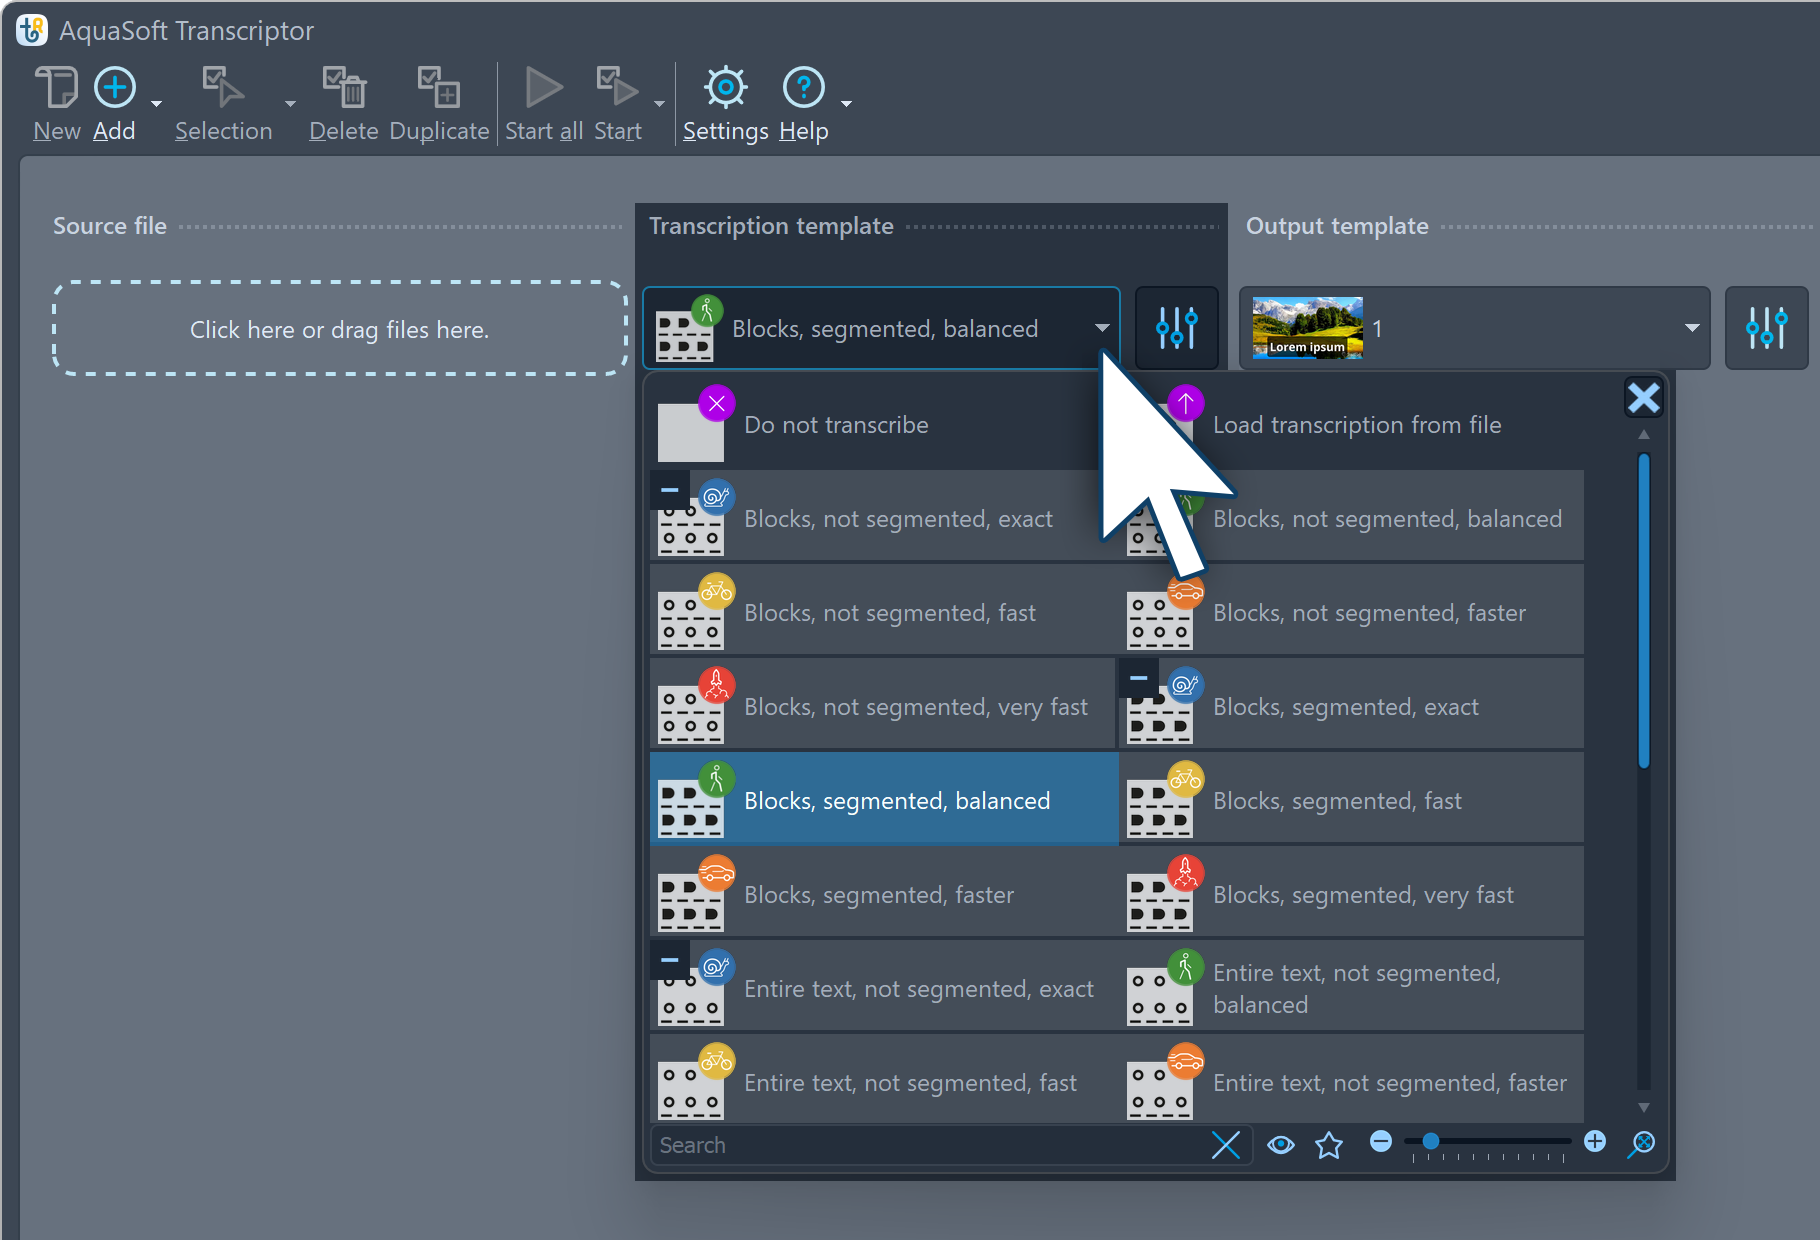Open transcription template adjustment sliders
Image resolution: width=1820 pixels, height=1240 pixels.
1176,328
